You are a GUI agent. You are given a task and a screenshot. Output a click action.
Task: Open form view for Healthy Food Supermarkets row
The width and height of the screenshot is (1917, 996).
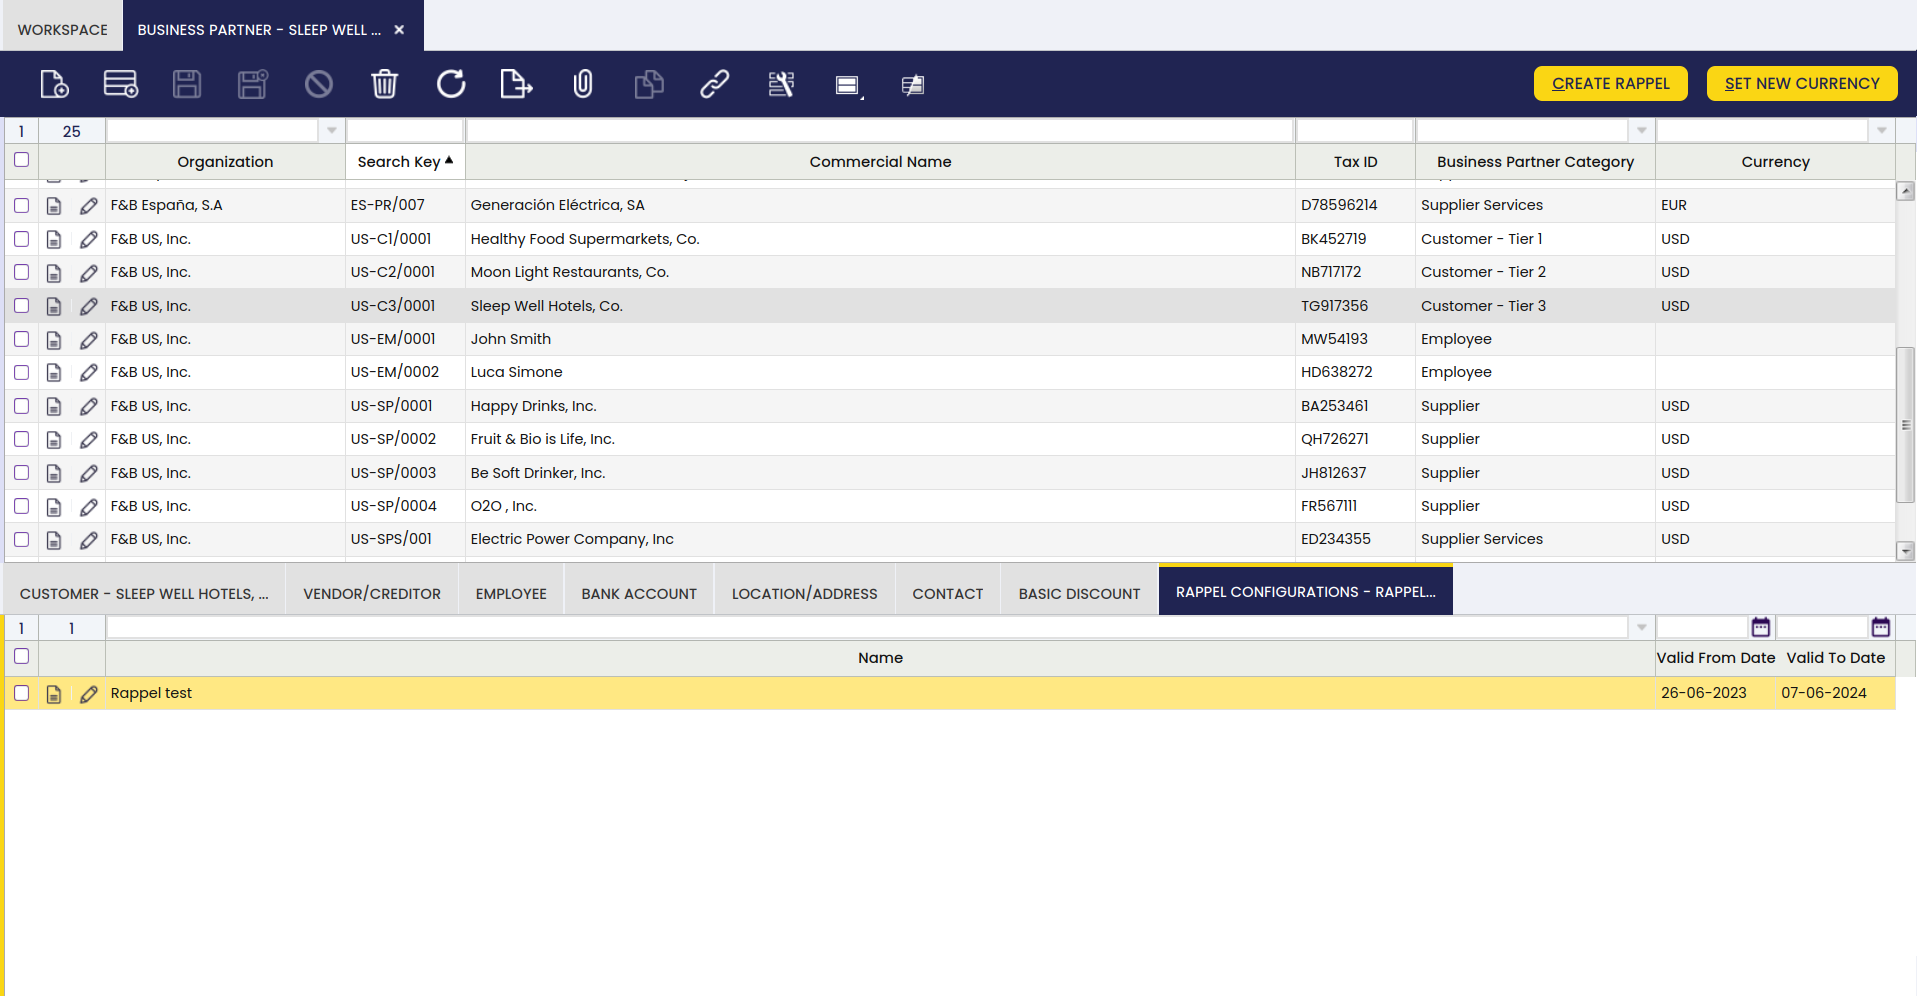54,240
